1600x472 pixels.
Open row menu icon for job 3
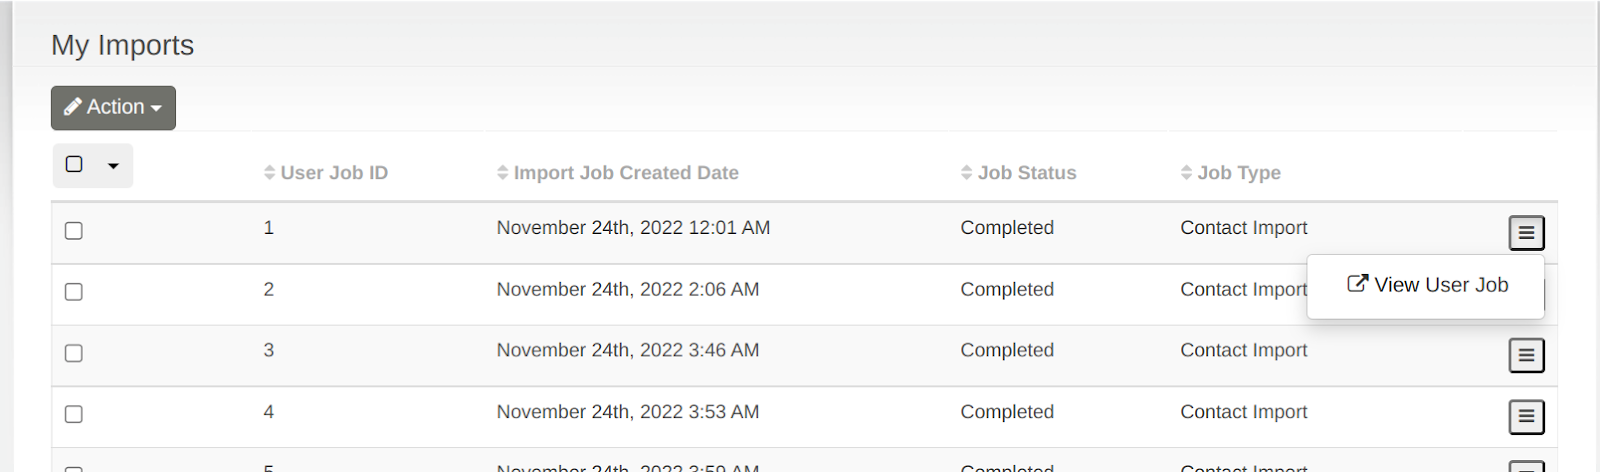click(x=1526, y=355)
